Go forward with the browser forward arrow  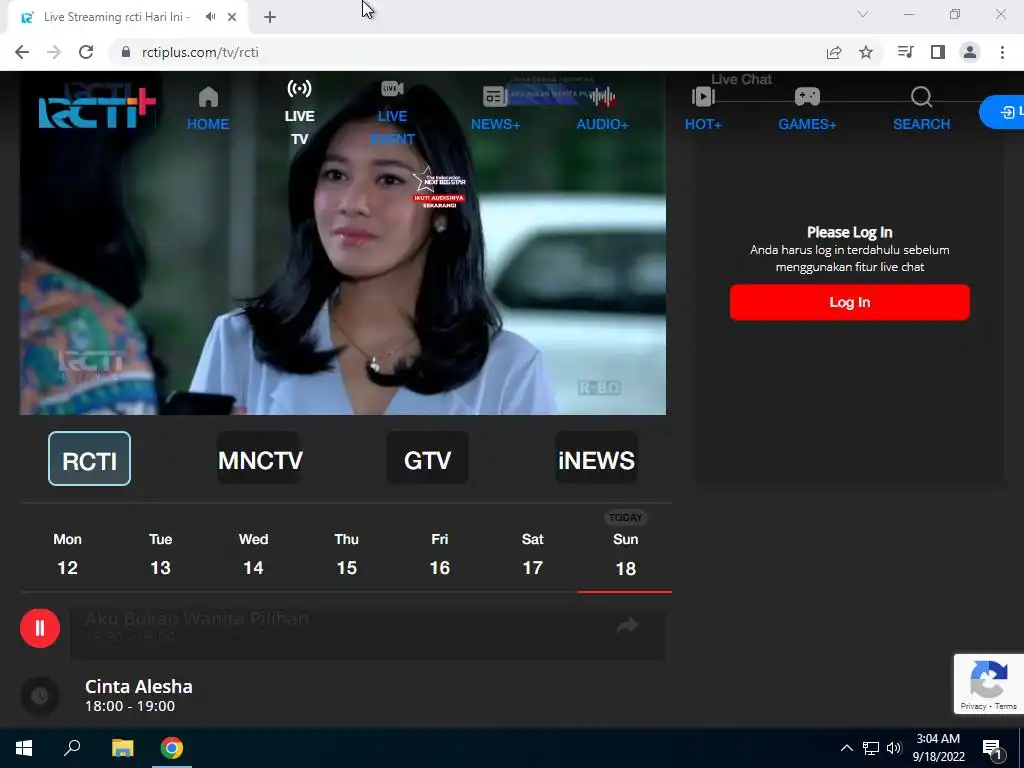point(54,52)
